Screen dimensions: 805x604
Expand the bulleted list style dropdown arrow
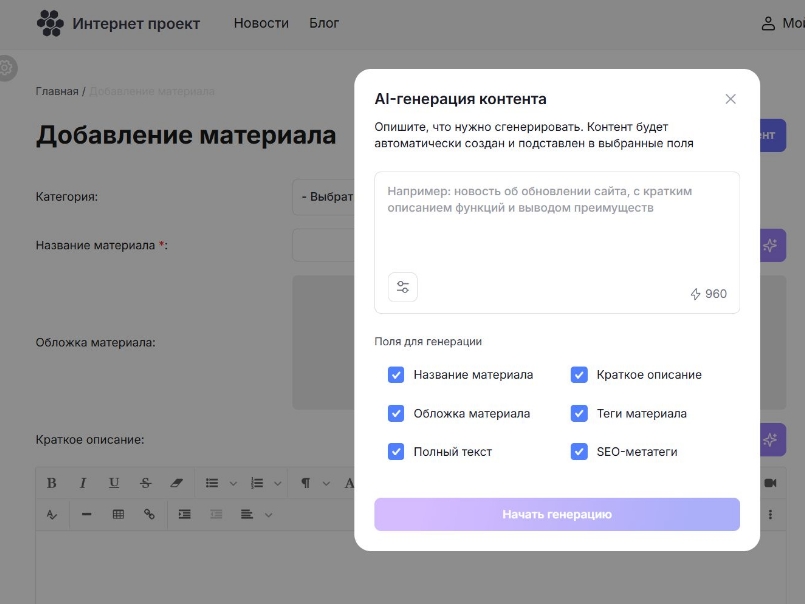(233, 483)
